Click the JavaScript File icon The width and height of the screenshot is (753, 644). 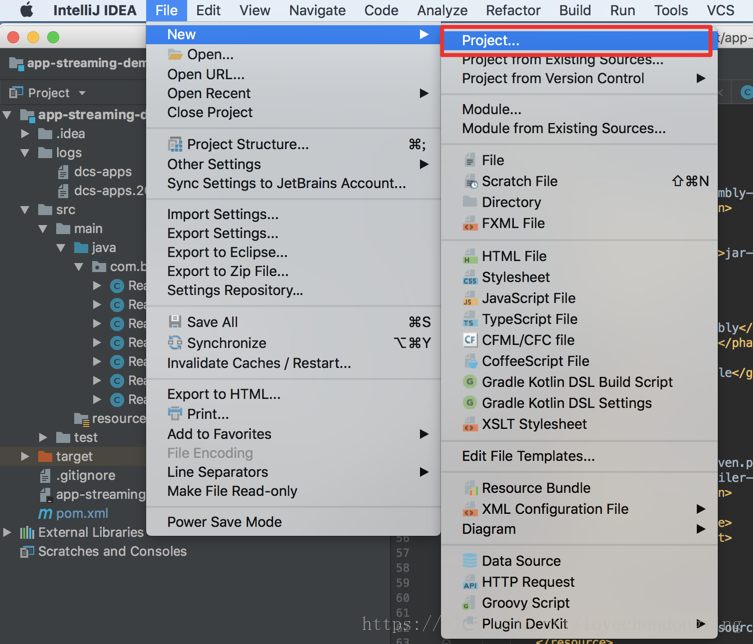pyautogui.click(x=470, y=299)
